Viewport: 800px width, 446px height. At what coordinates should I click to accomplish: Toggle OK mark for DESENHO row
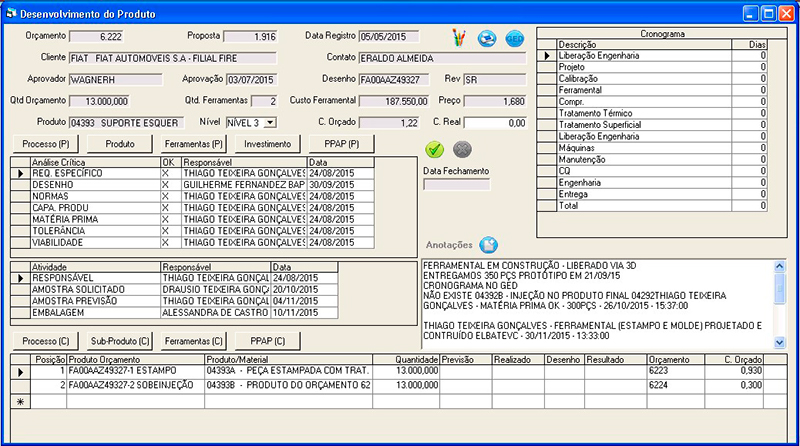tap(171, 185)
